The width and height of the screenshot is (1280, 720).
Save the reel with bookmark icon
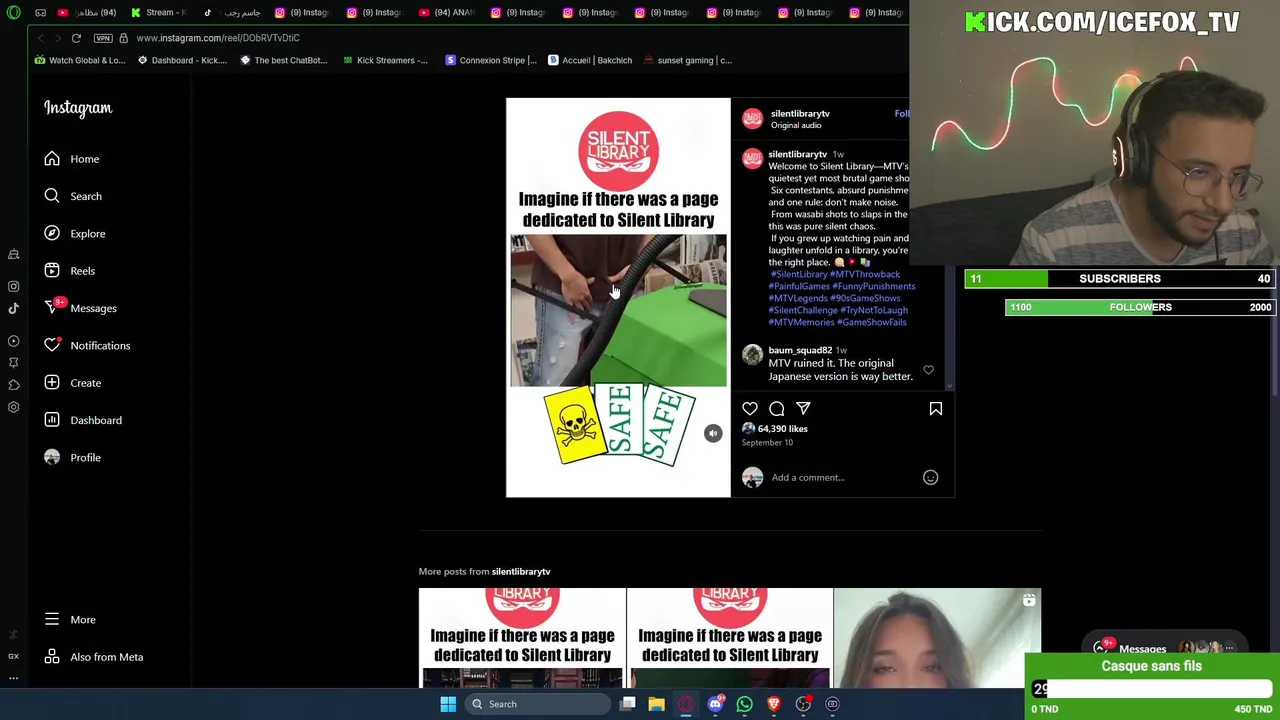pyautogui.click(x=936, y=408)
